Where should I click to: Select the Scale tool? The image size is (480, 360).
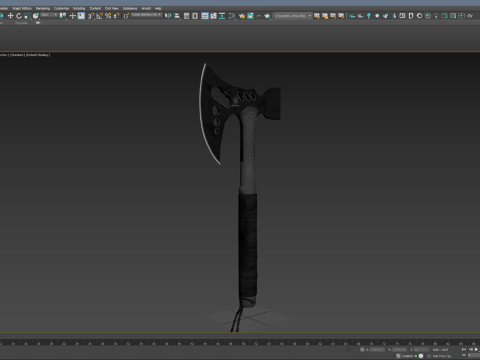click(27, 16)
